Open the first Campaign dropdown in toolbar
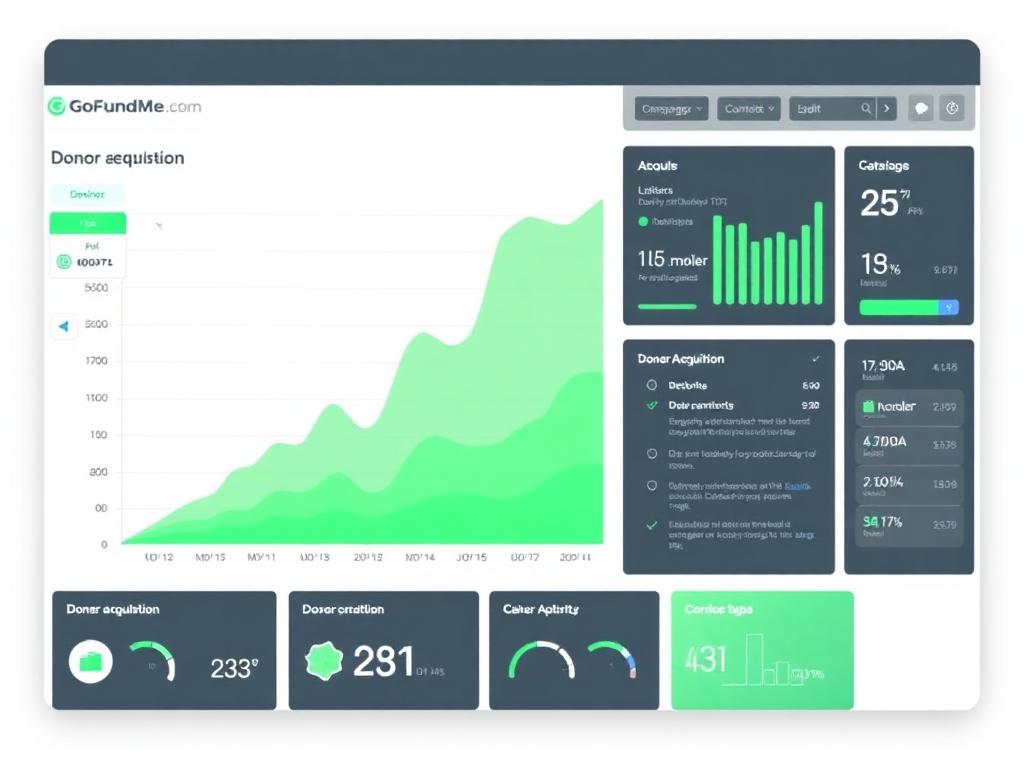Viewport: 1024px width, 768px height. point(671,108)
